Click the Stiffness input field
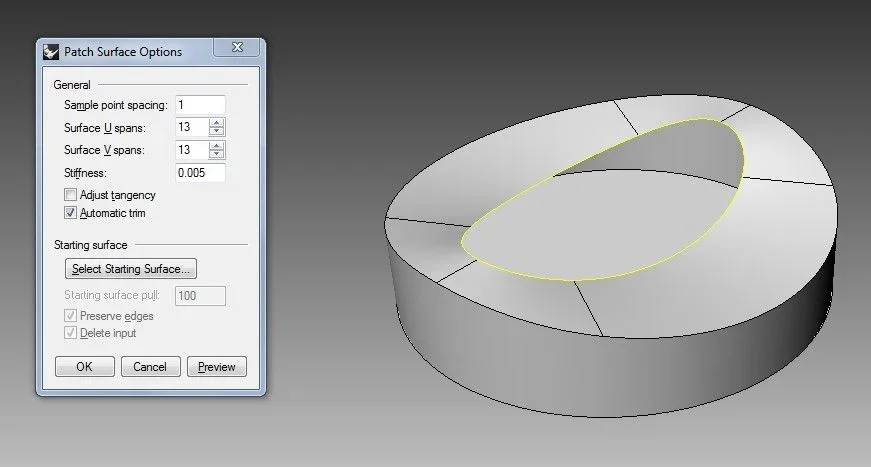 tap(201, 173)
